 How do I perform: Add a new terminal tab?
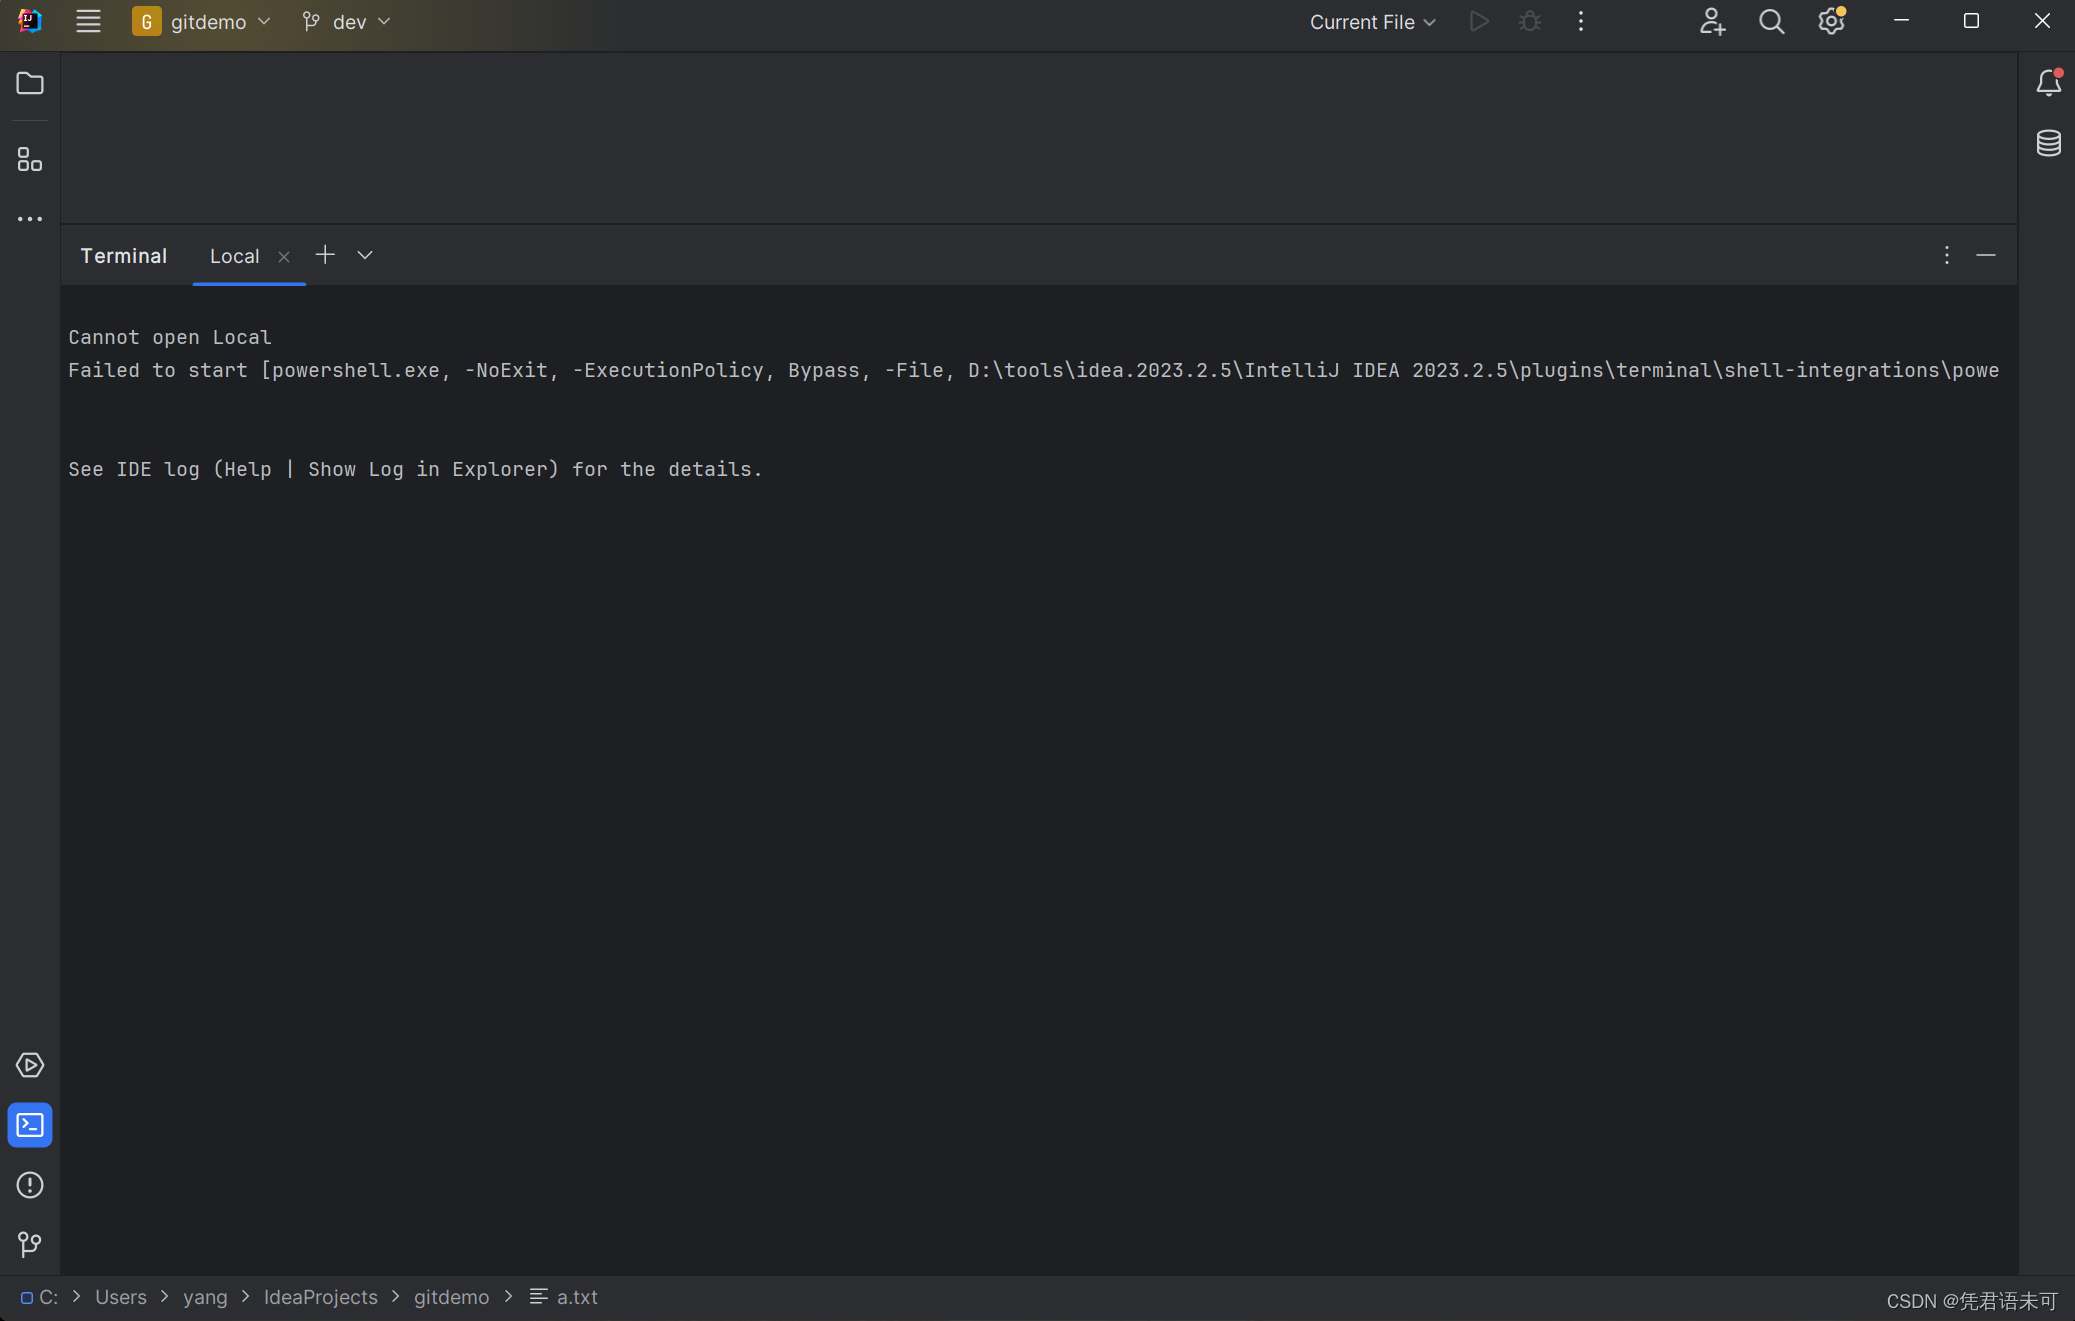pyautogui.click(x=325, y=255)
